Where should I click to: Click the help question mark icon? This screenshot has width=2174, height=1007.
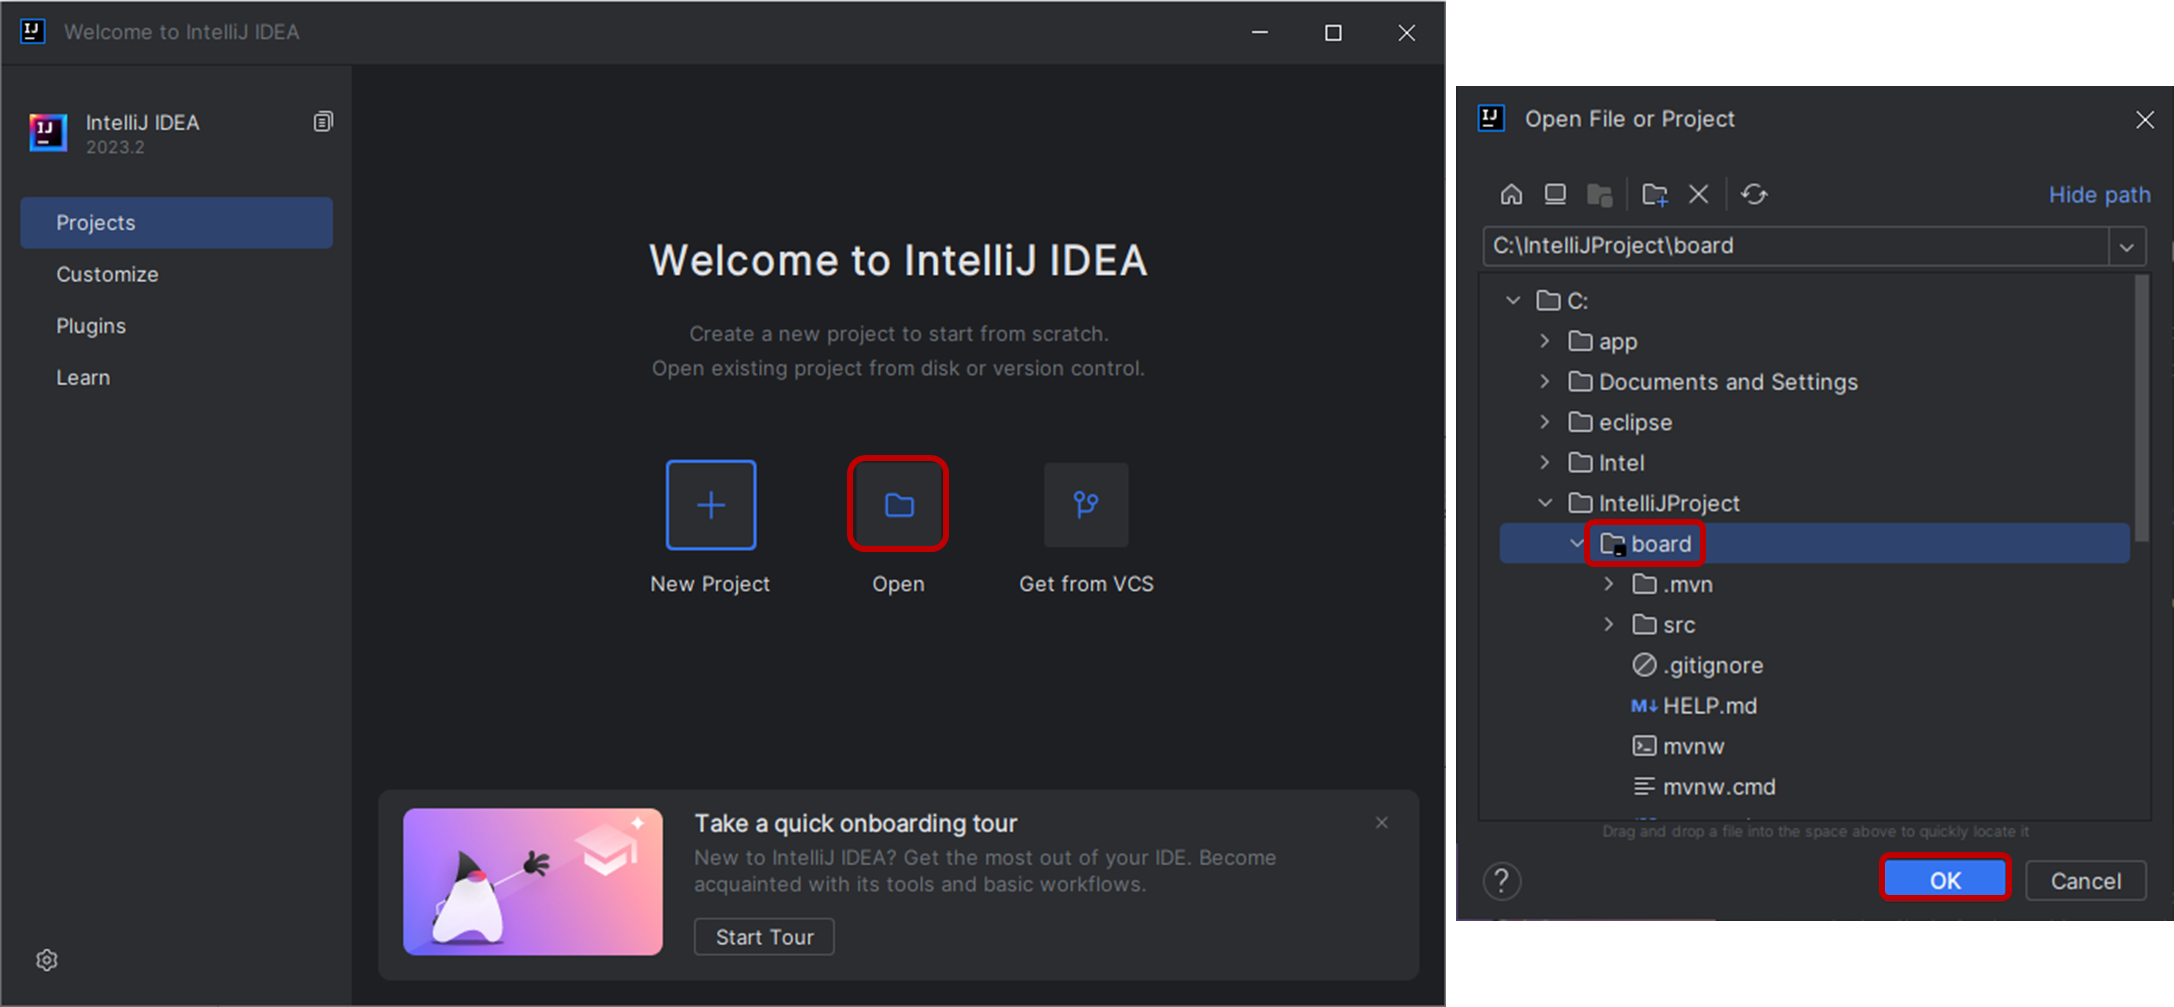[1501, 880]
